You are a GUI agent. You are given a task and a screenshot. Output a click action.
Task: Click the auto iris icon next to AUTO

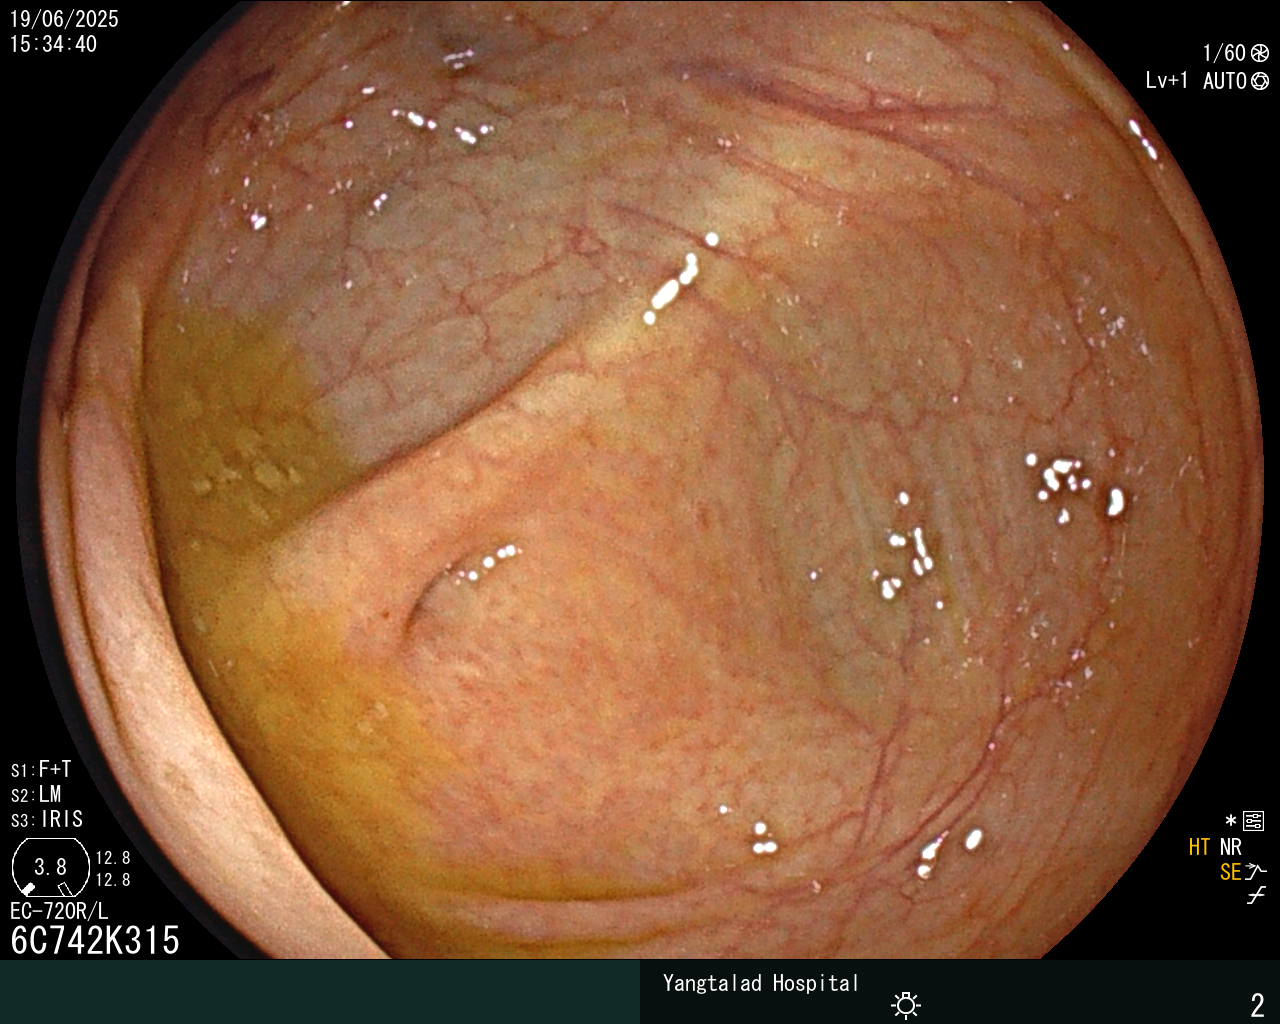(x=1260, y=81)
